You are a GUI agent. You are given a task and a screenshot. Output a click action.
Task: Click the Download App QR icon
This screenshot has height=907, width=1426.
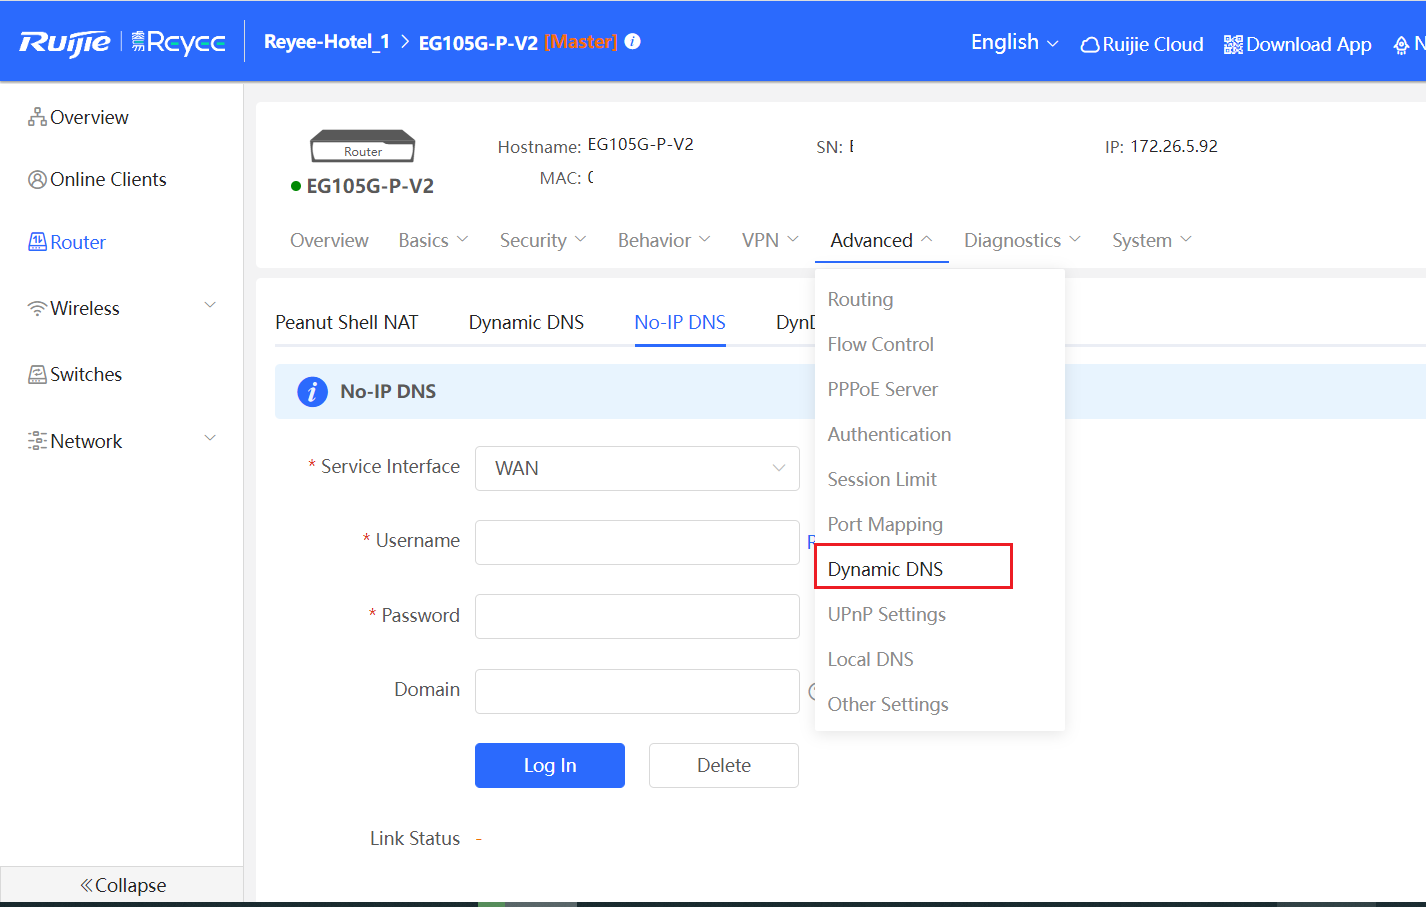(x=1233, y=45)
